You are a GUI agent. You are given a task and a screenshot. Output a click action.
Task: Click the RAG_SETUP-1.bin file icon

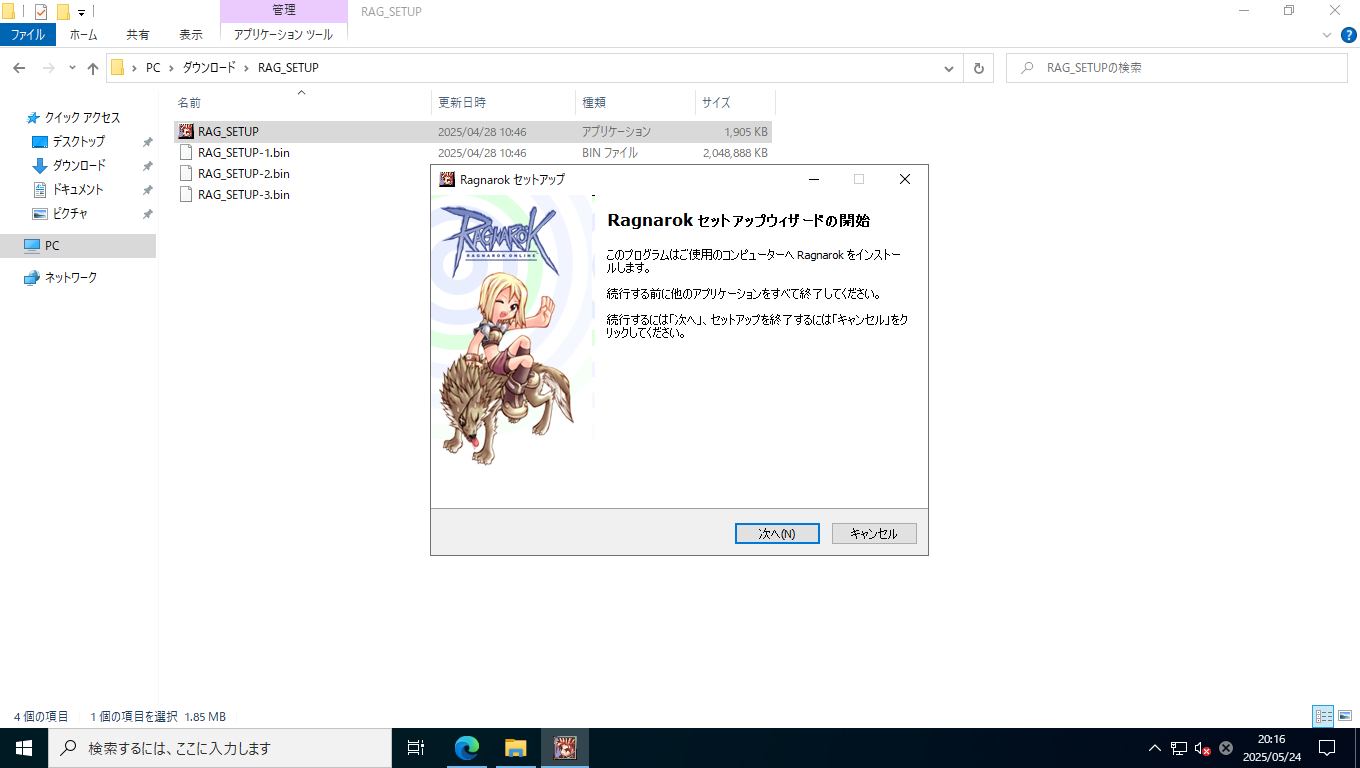click(186, 153)
